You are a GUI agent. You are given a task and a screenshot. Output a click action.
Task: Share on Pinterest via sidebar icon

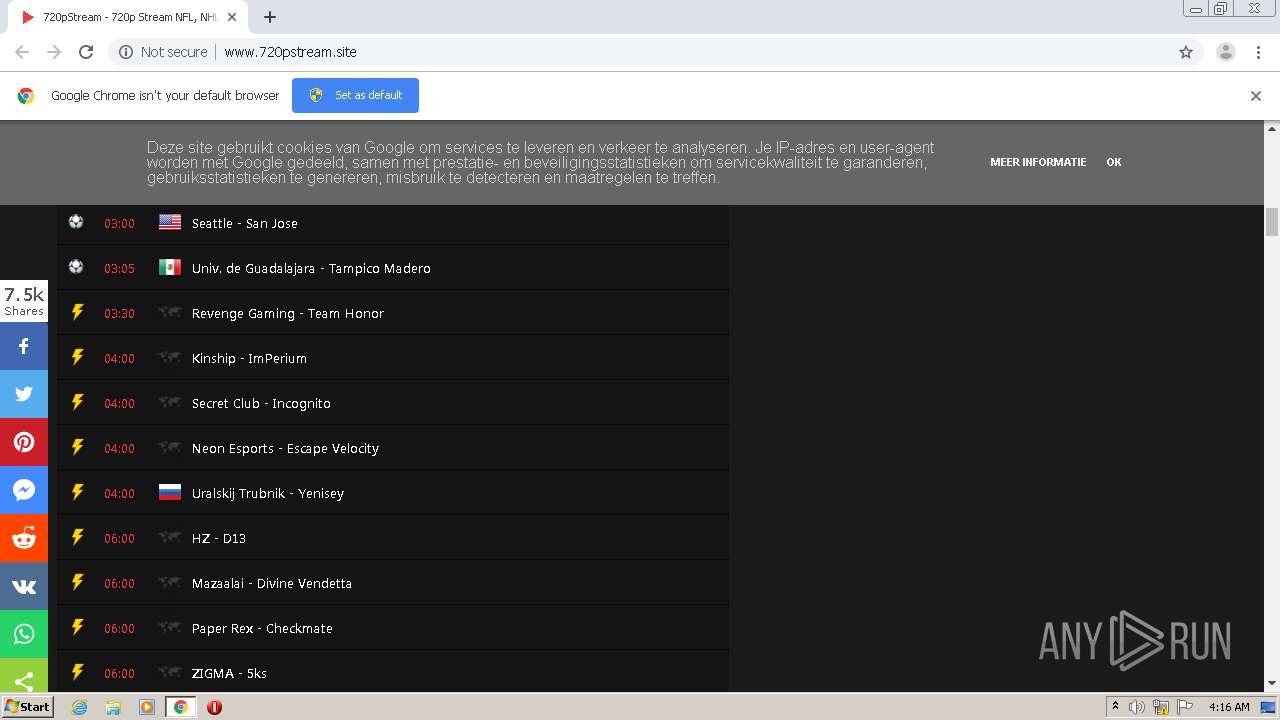[24, 442]
